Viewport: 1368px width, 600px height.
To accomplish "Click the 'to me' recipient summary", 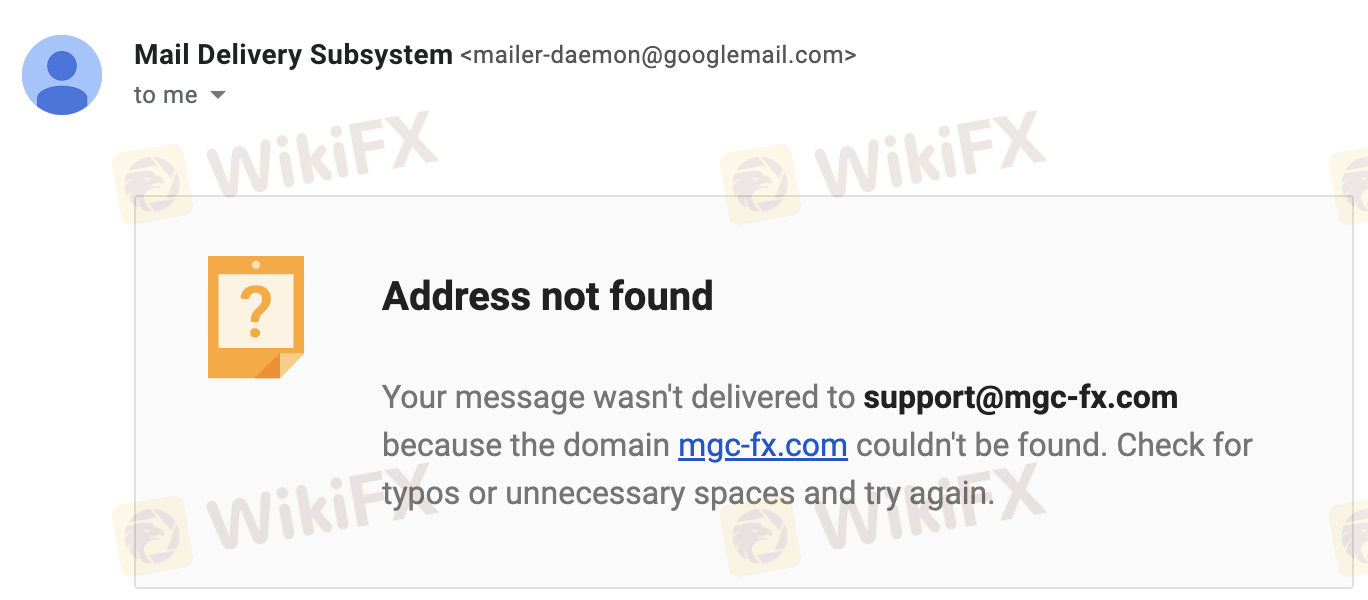I will pyautogui.click(x=166, y=95).
